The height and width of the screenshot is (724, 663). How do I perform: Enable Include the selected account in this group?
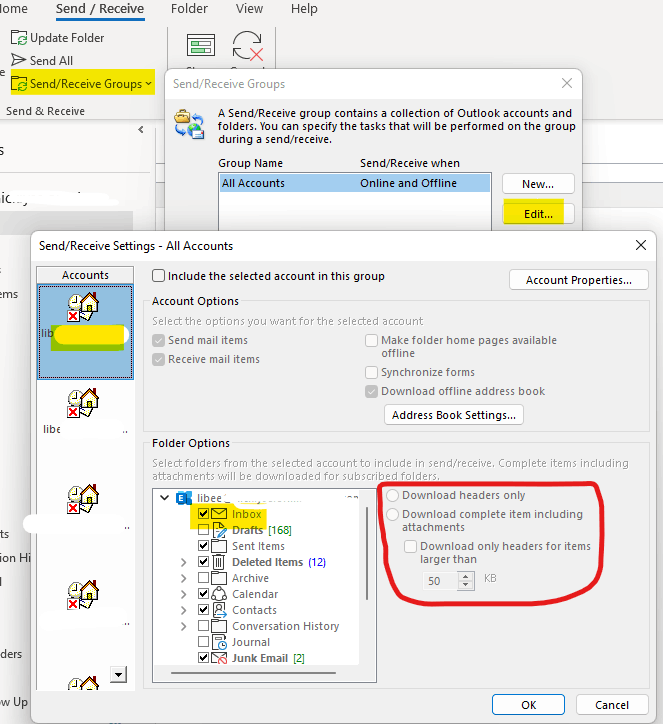click(158, 276)
